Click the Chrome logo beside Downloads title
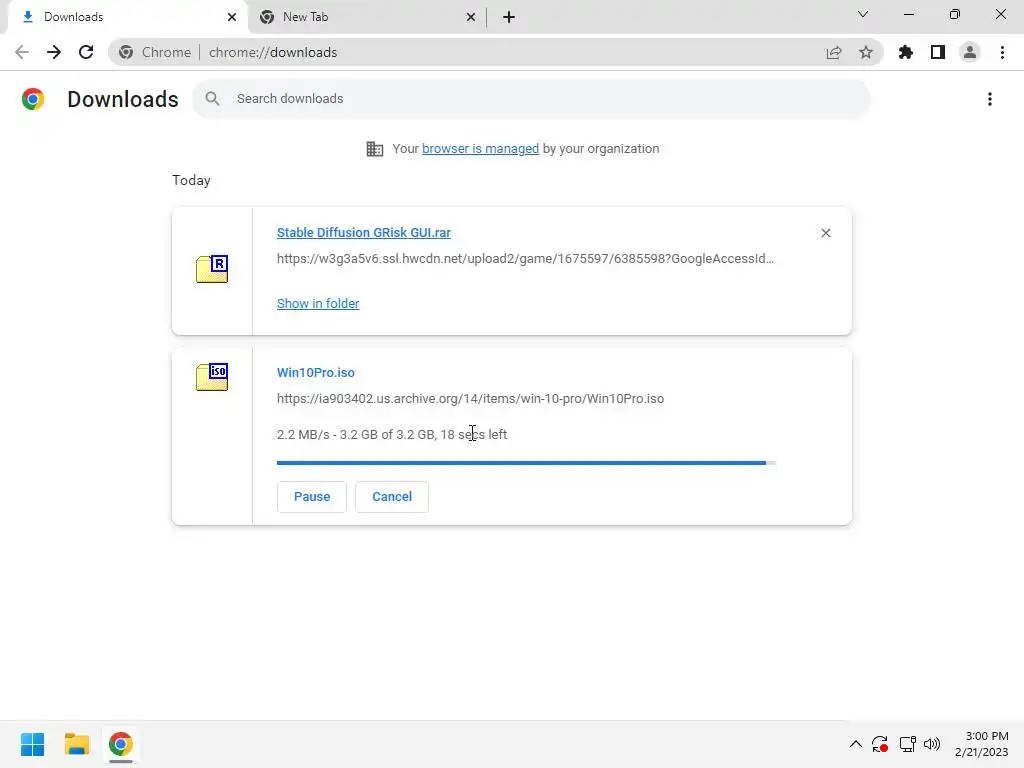The width and height of the screenshot is (1024, 768). point(33,99)
